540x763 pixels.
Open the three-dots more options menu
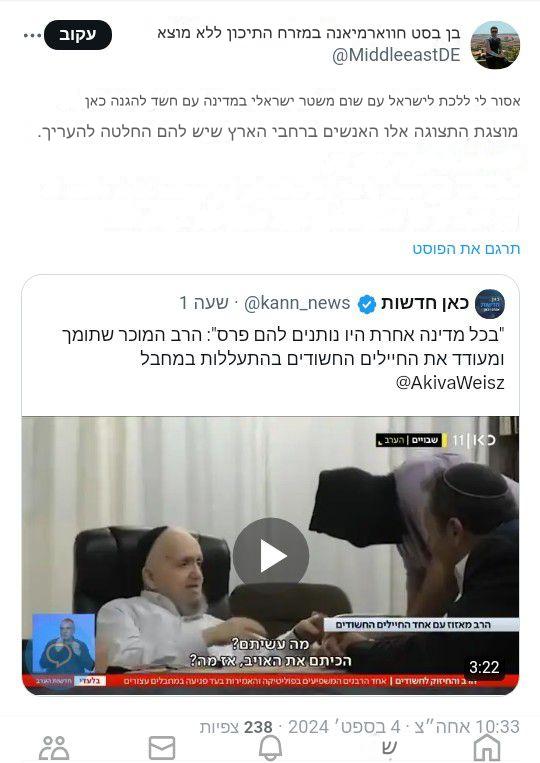32,36
